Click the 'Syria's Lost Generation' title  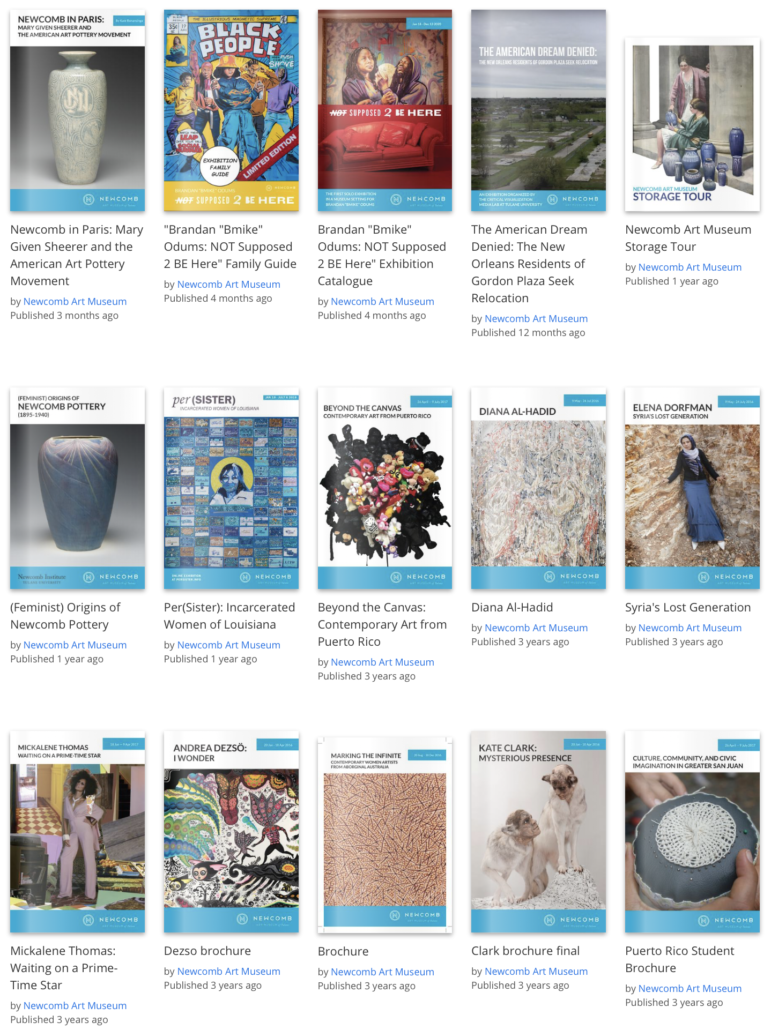point(688,608)
